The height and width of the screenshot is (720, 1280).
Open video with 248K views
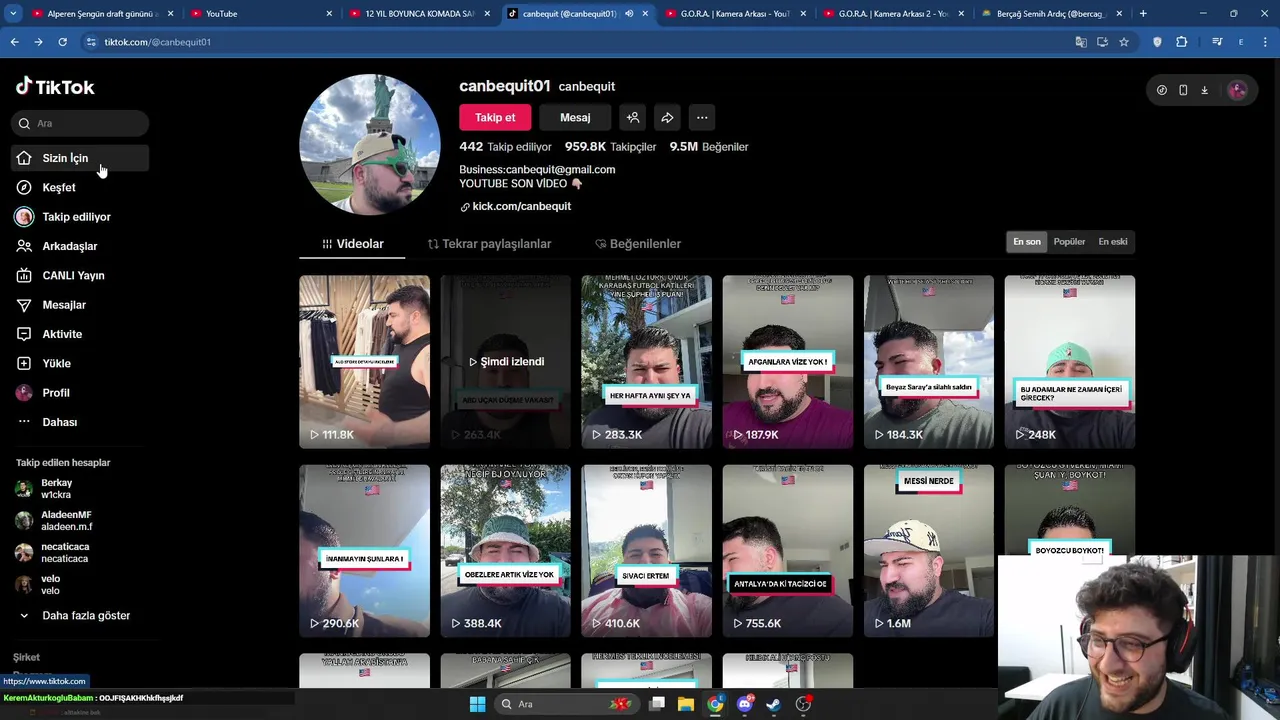1070,362
